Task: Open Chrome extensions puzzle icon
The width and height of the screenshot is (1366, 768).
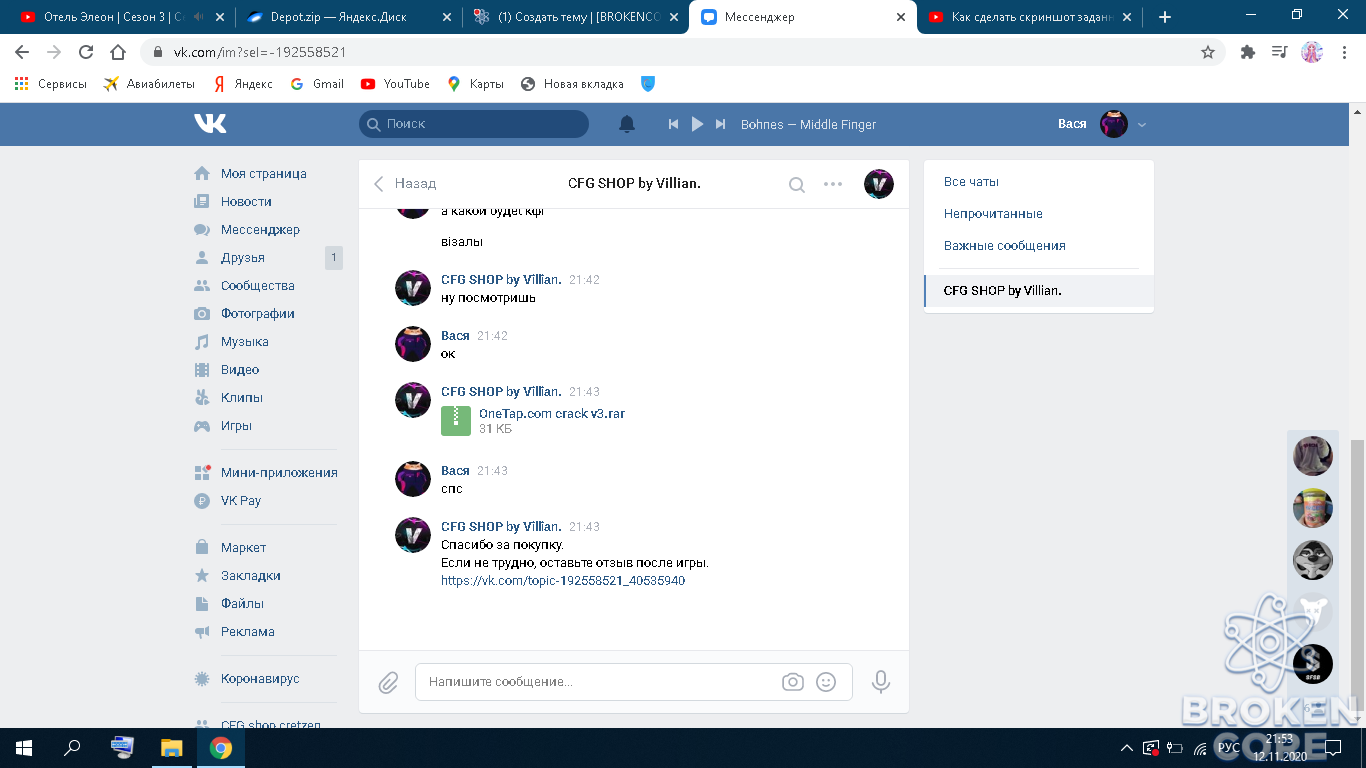Action: (x=1247, y=52)
